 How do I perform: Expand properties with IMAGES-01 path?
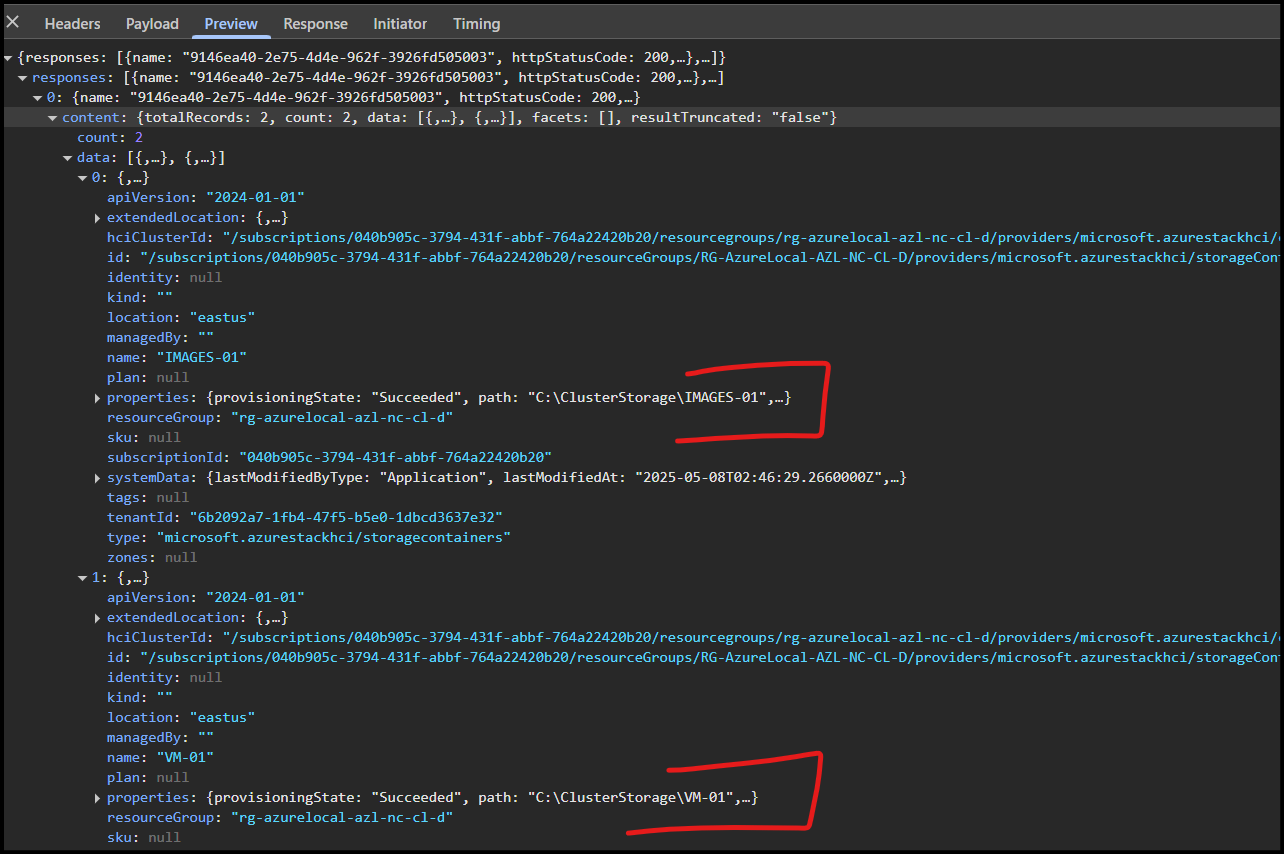98,398
